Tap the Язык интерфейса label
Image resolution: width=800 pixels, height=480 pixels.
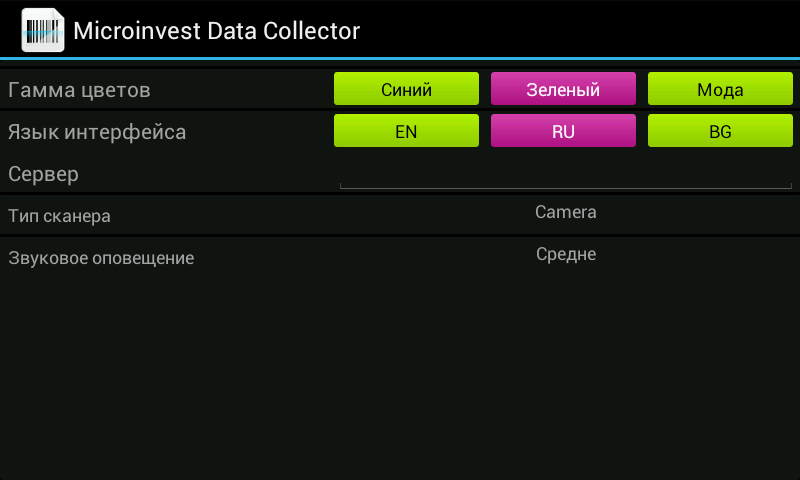click(x=97, y=133)
